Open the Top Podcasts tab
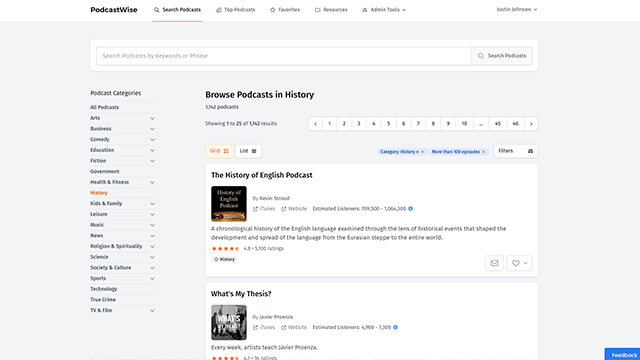Image resolution: width=640 pixels, height=360 pixels. point(236,10)
